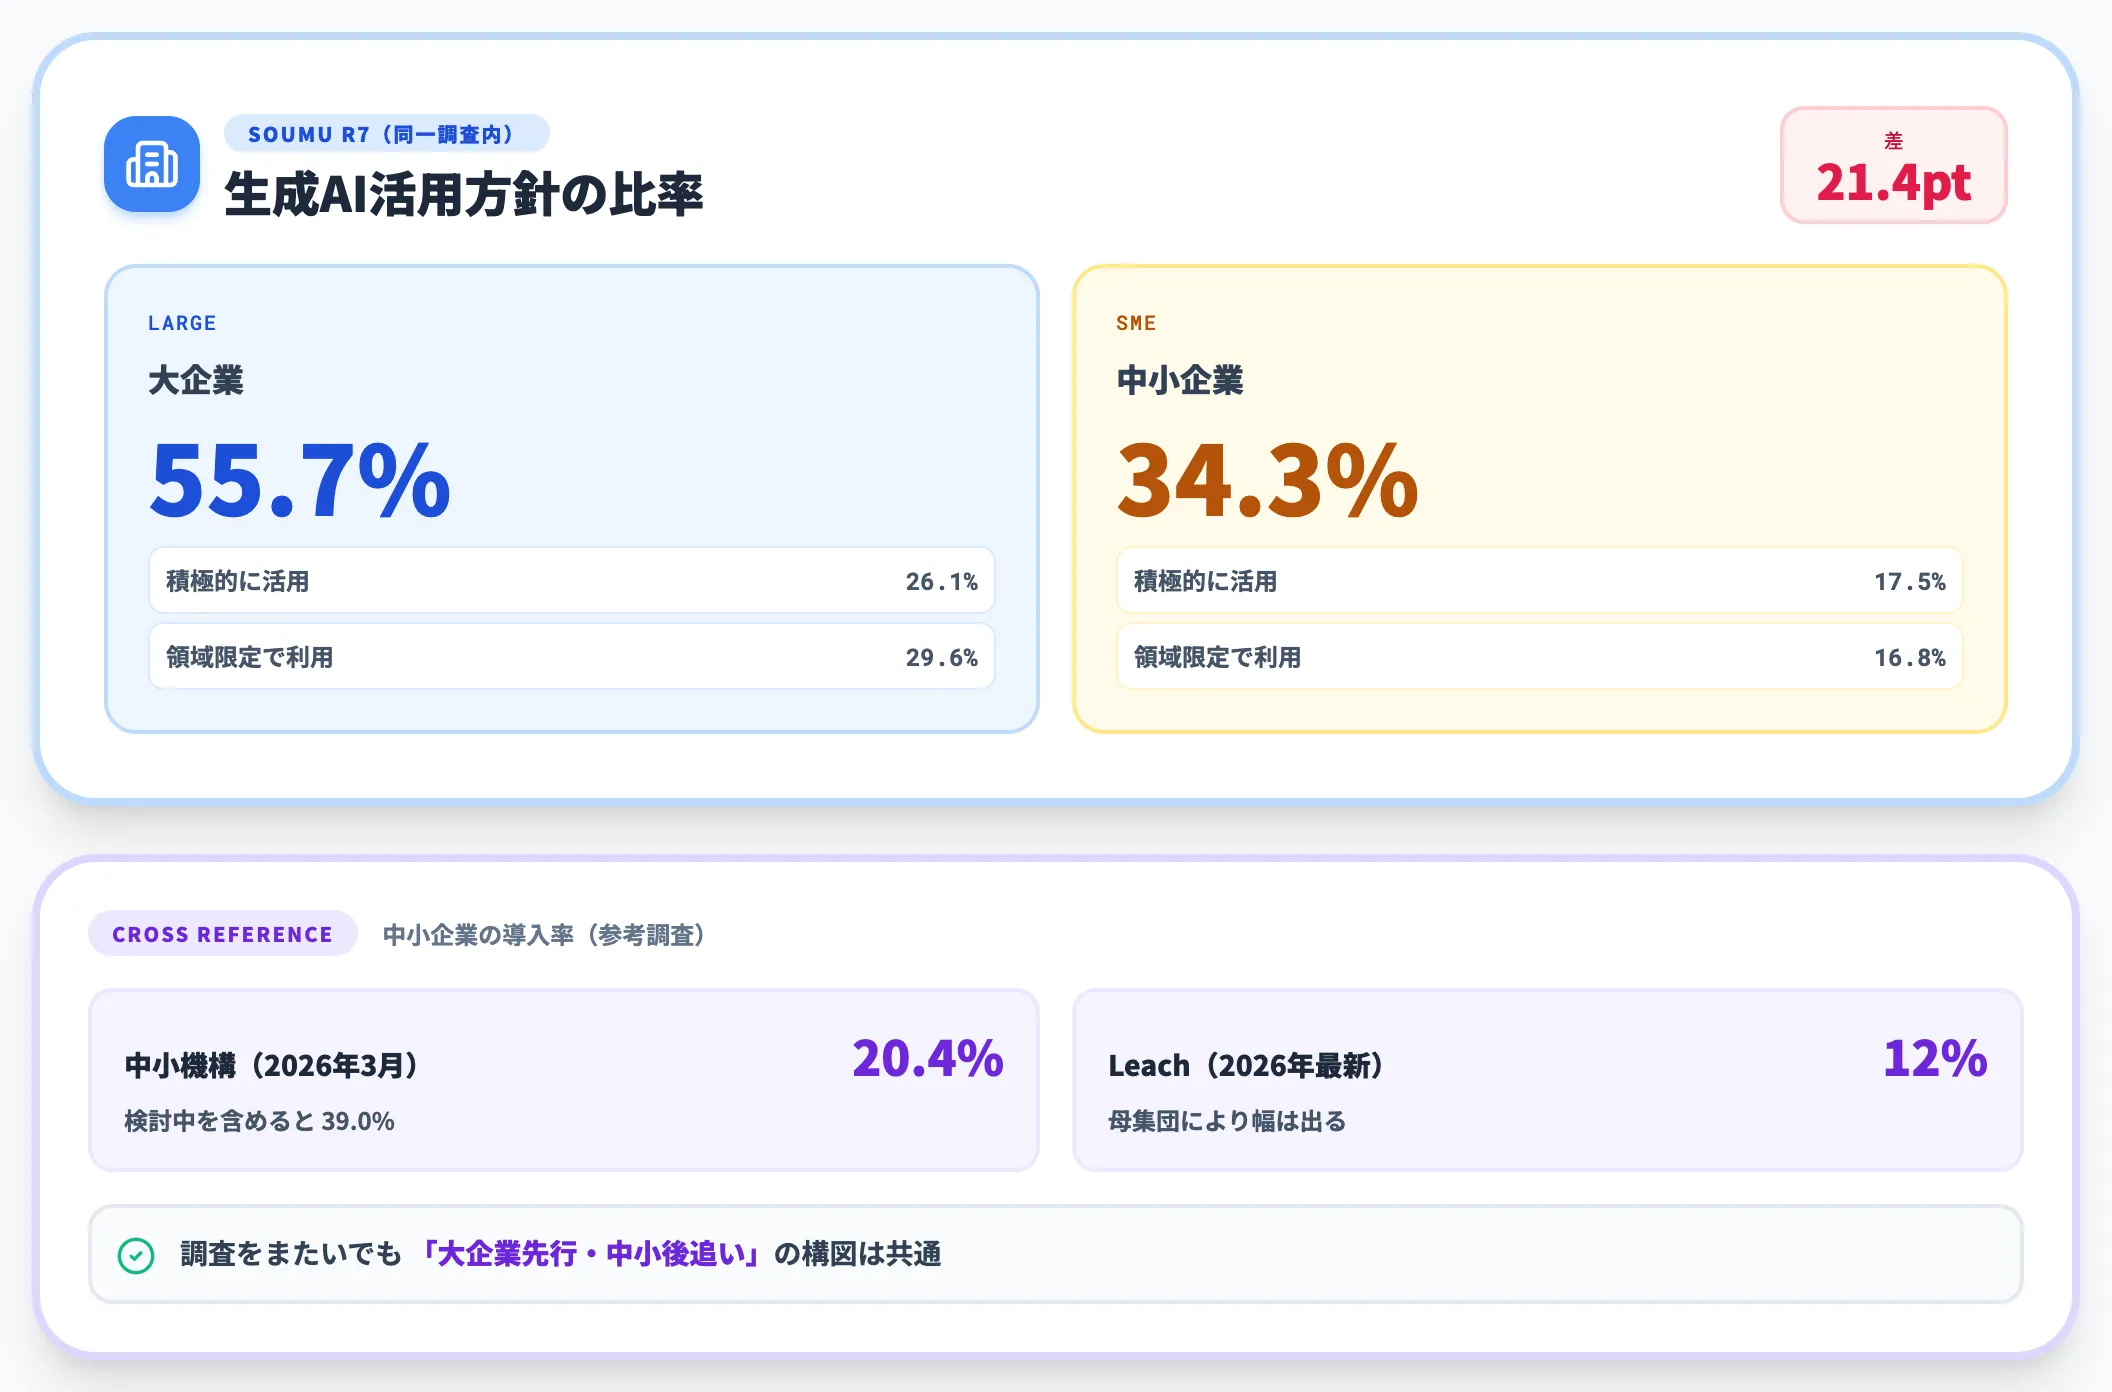Select the 中小企業 領域限定で利用 16.8% row
The width and height of the screenshot is (2112, 1392).
click(1540, 657)
